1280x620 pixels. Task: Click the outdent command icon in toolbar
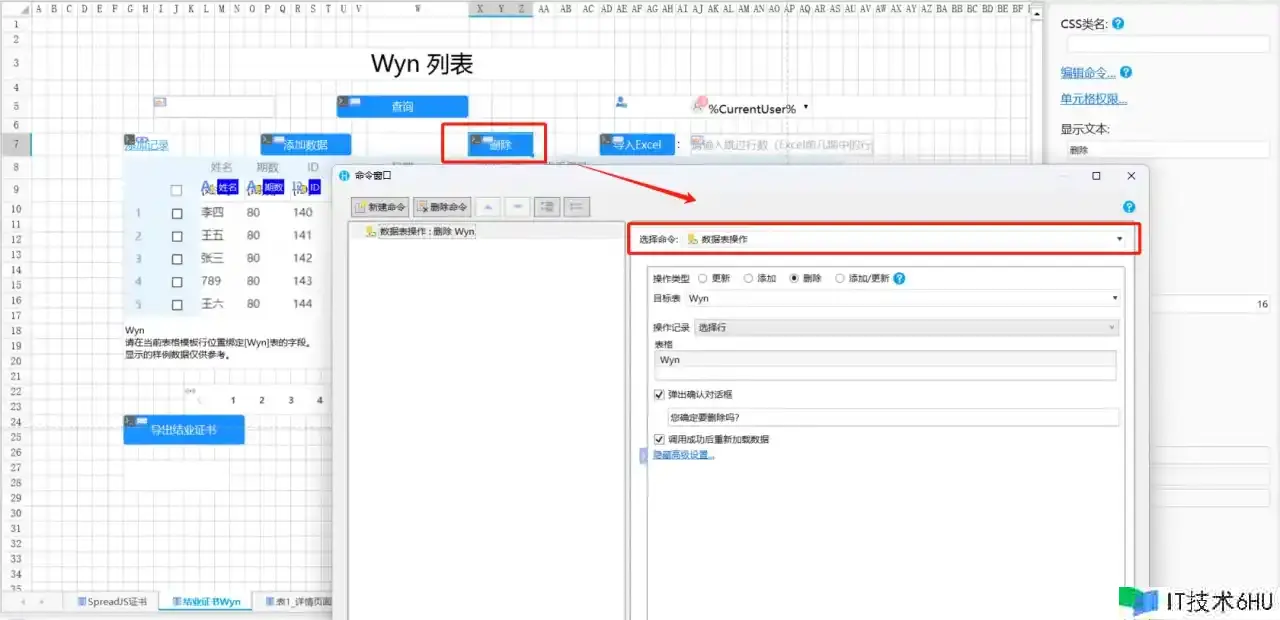pos(577,207)
